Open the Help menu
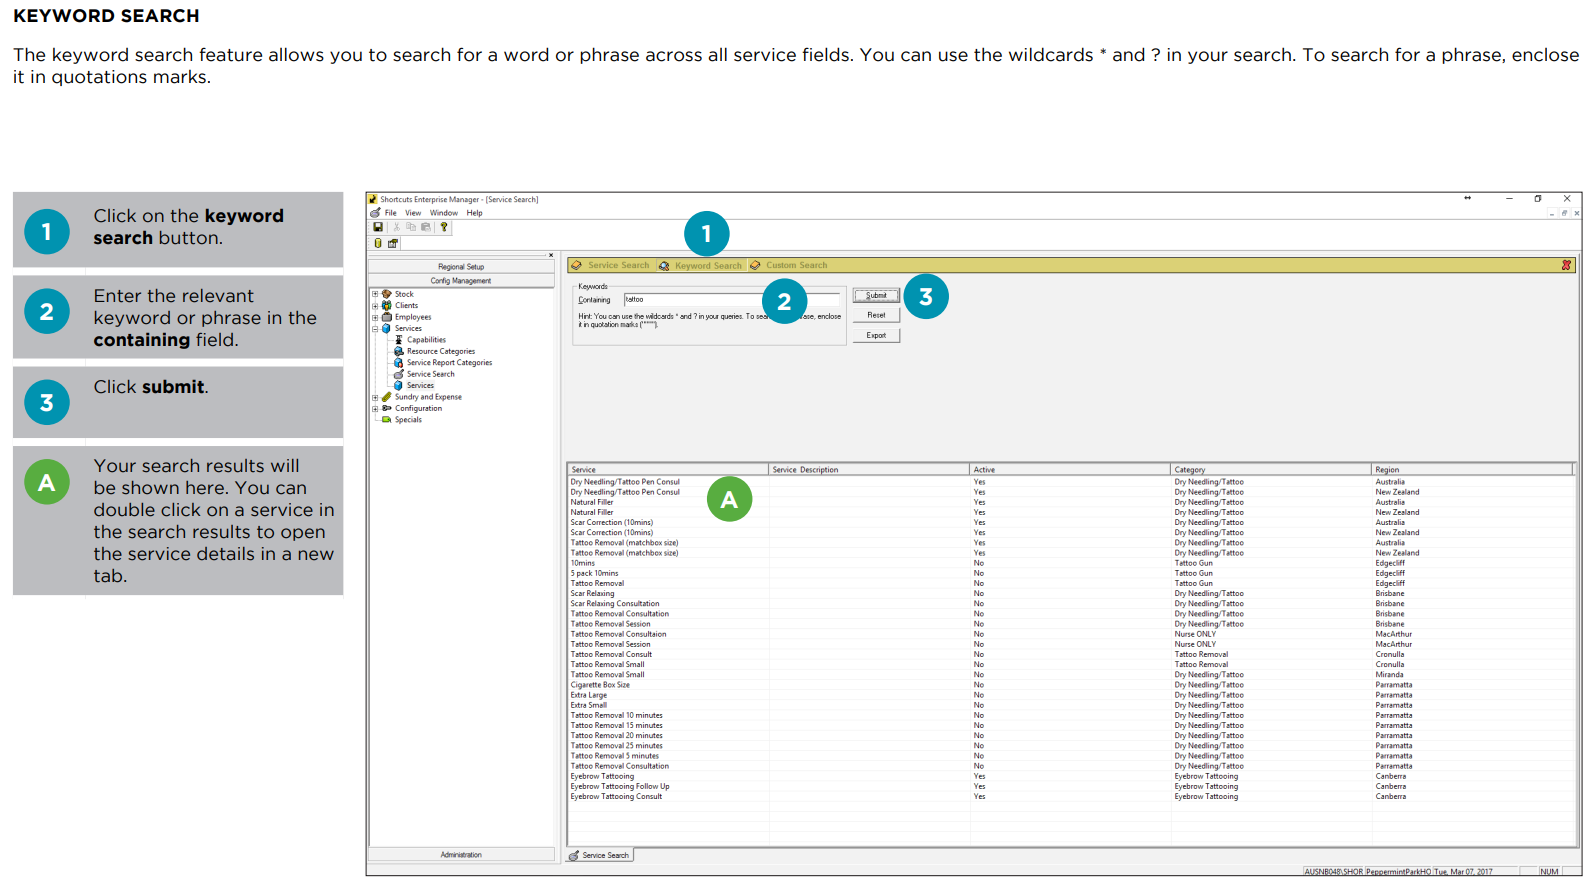Viewport: 1592px width, 883px height. (x=475, y=213)
